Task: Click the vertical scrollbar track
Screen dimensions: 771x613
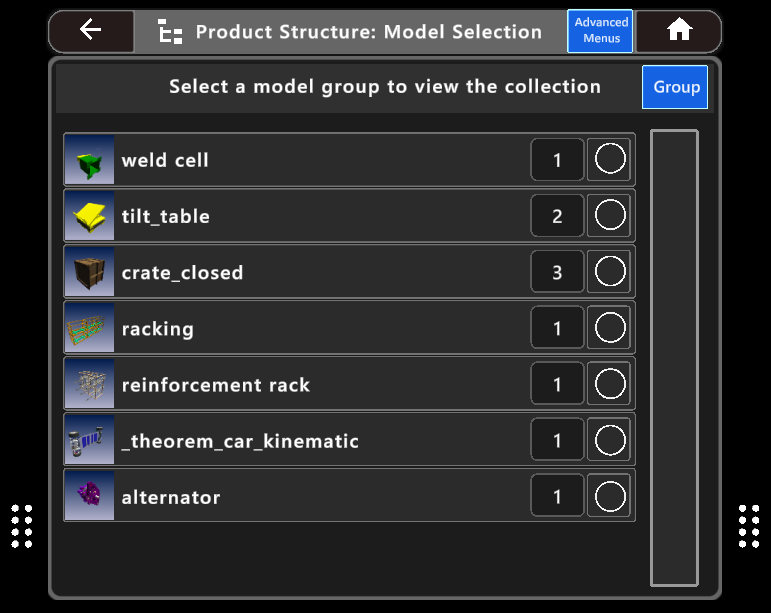Action: click(674, 357)
